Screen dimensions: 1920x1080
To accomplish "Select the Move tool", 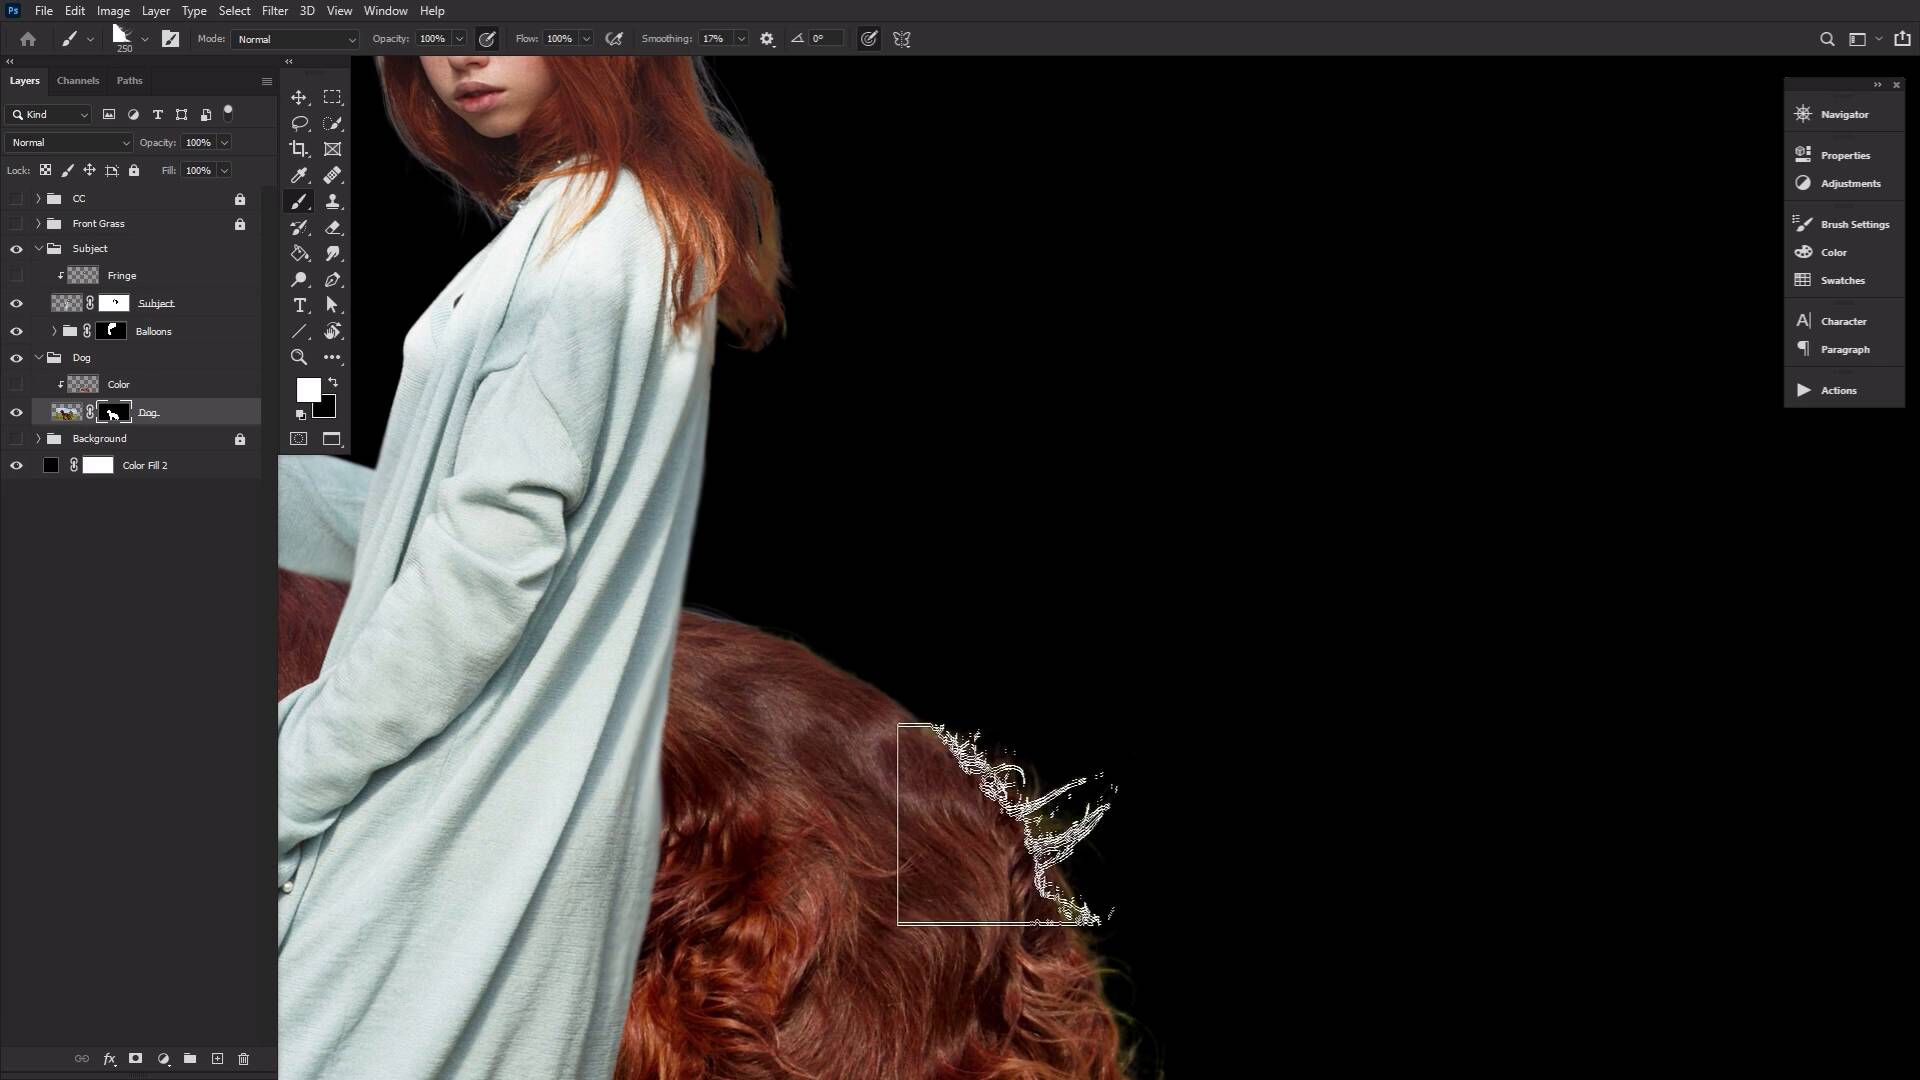I will [299, 97].
